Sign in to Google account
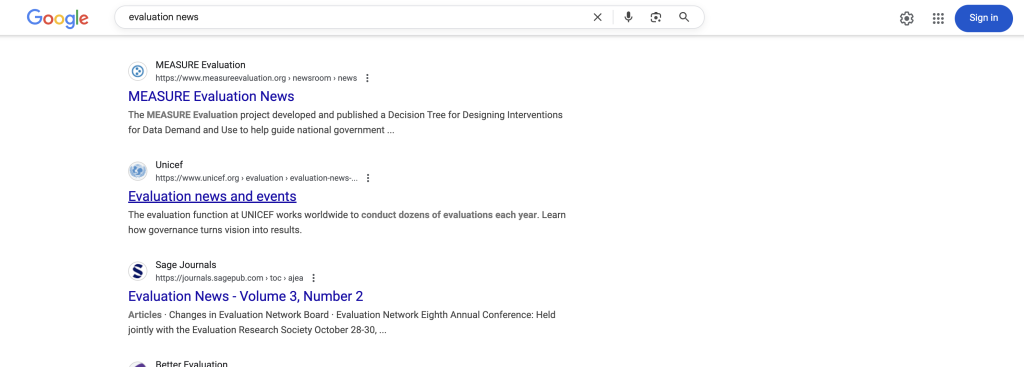Screen dimensions: 1024x367 coord(984,18)
